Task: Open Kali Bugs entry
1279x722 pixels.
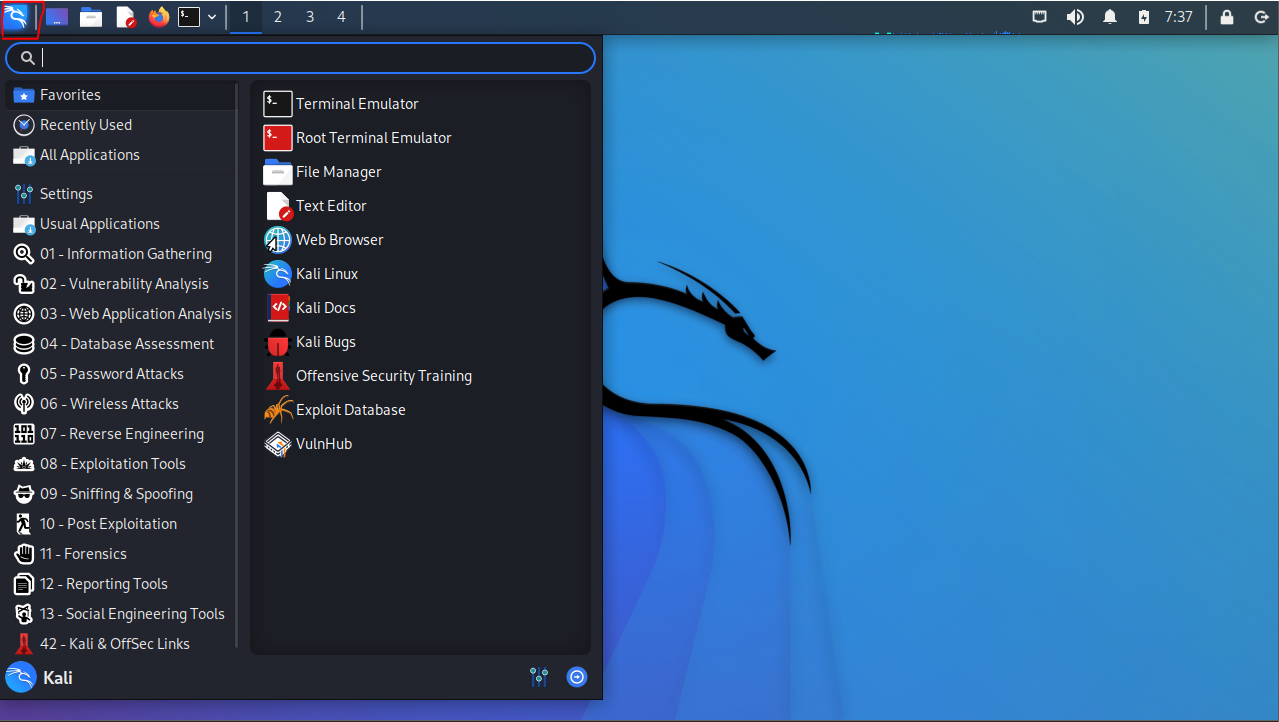Action: click(421, 342)
